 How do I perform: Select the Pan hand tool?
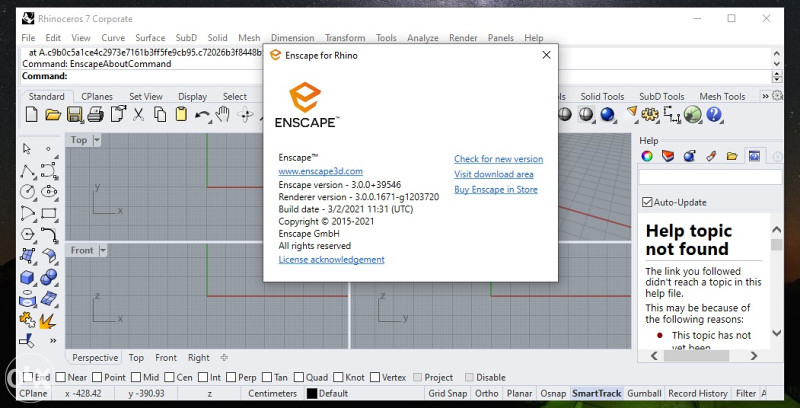222,114
